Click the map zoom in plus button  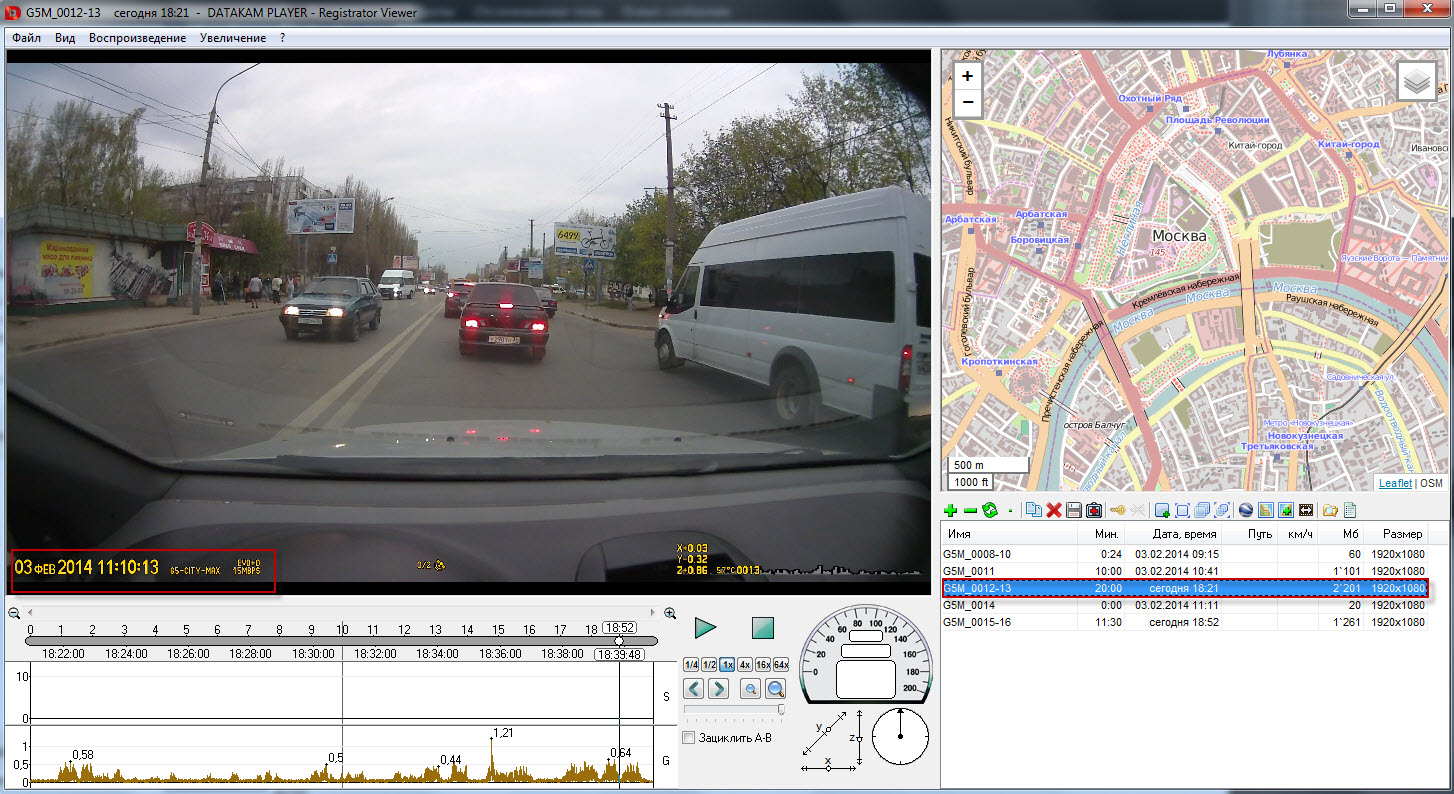point(967,76)
